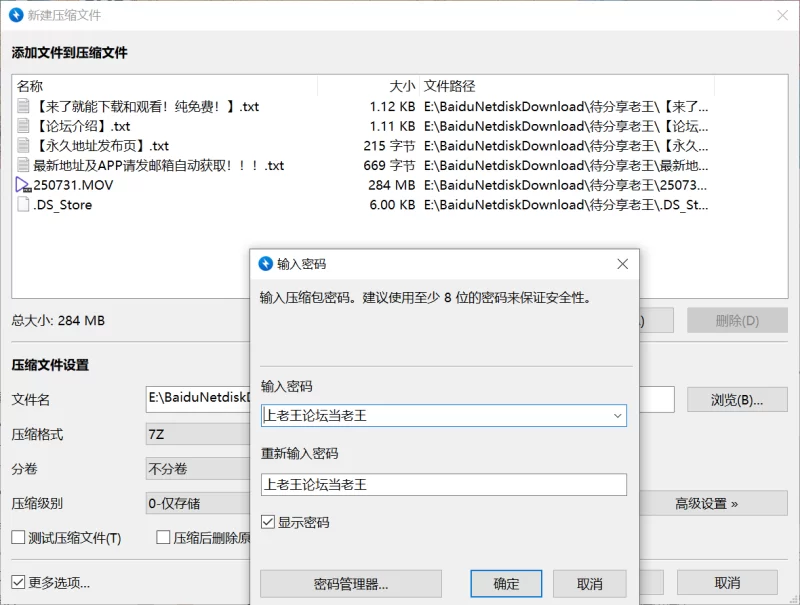Click the 最新地址及APP text file icon
The height and width of the screenshot is (605, 800).
pos(24,165)
